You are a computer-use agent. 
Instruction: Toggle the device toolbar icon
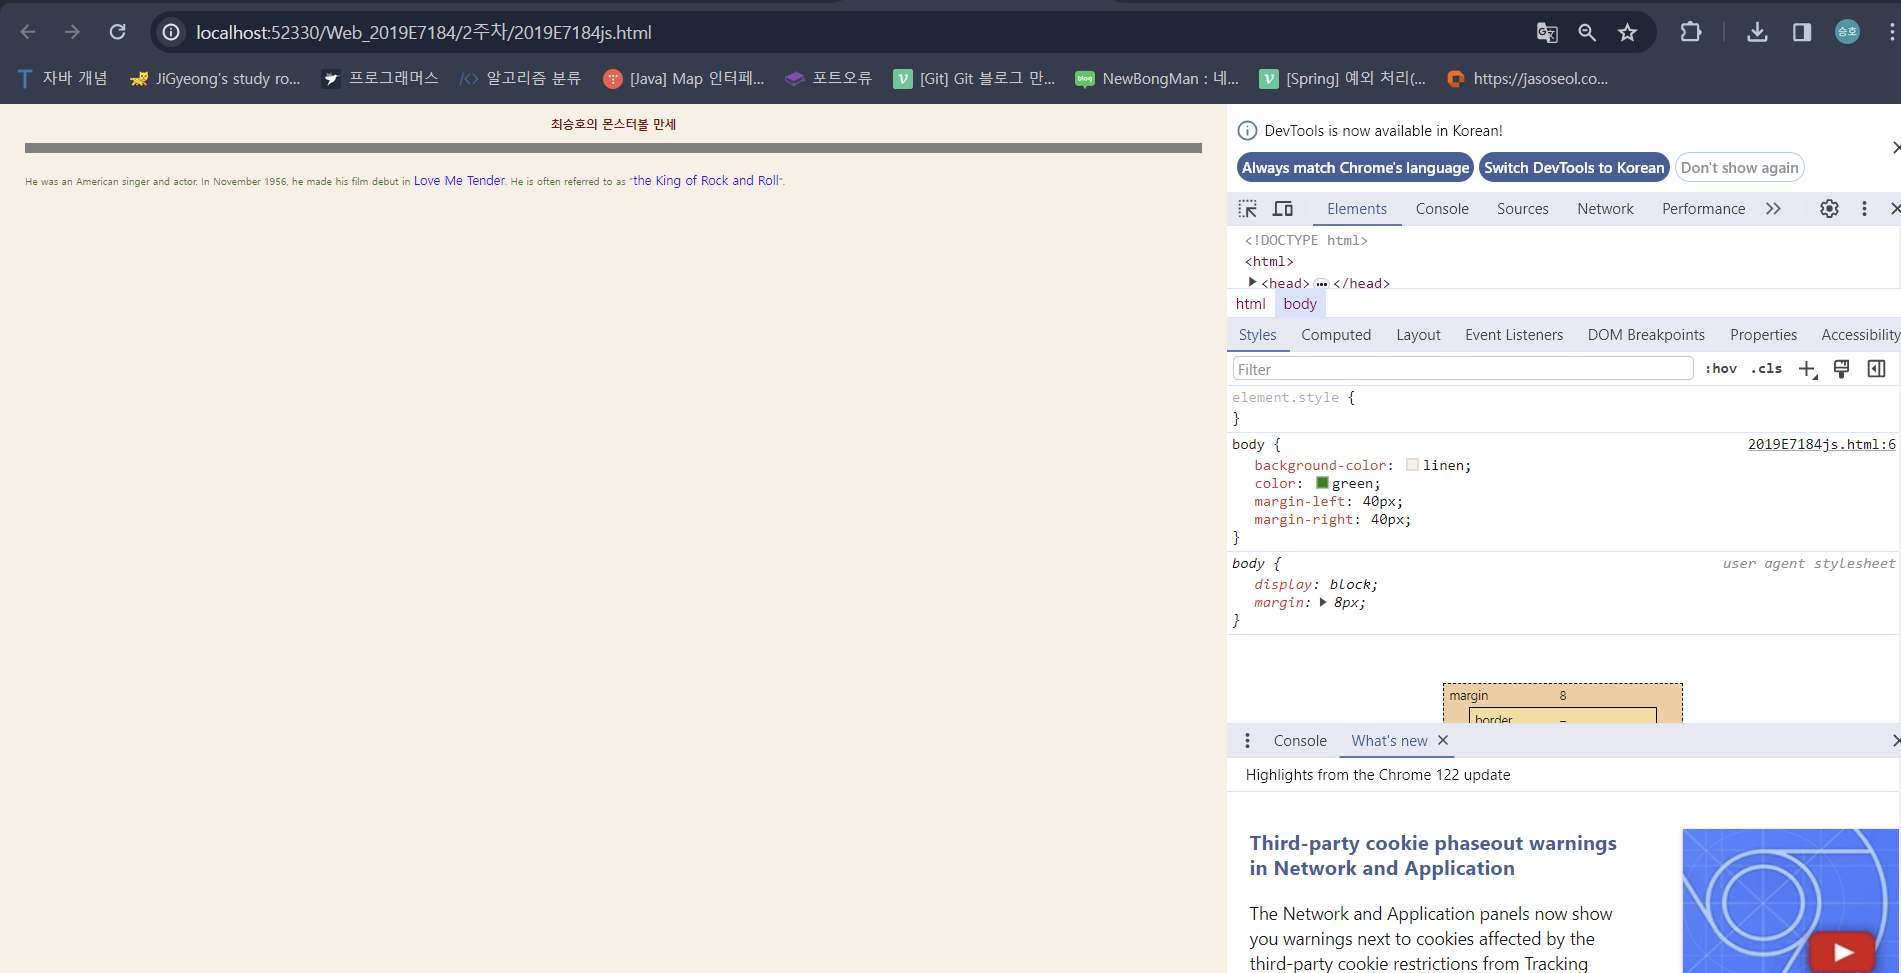click(1283, 209)
